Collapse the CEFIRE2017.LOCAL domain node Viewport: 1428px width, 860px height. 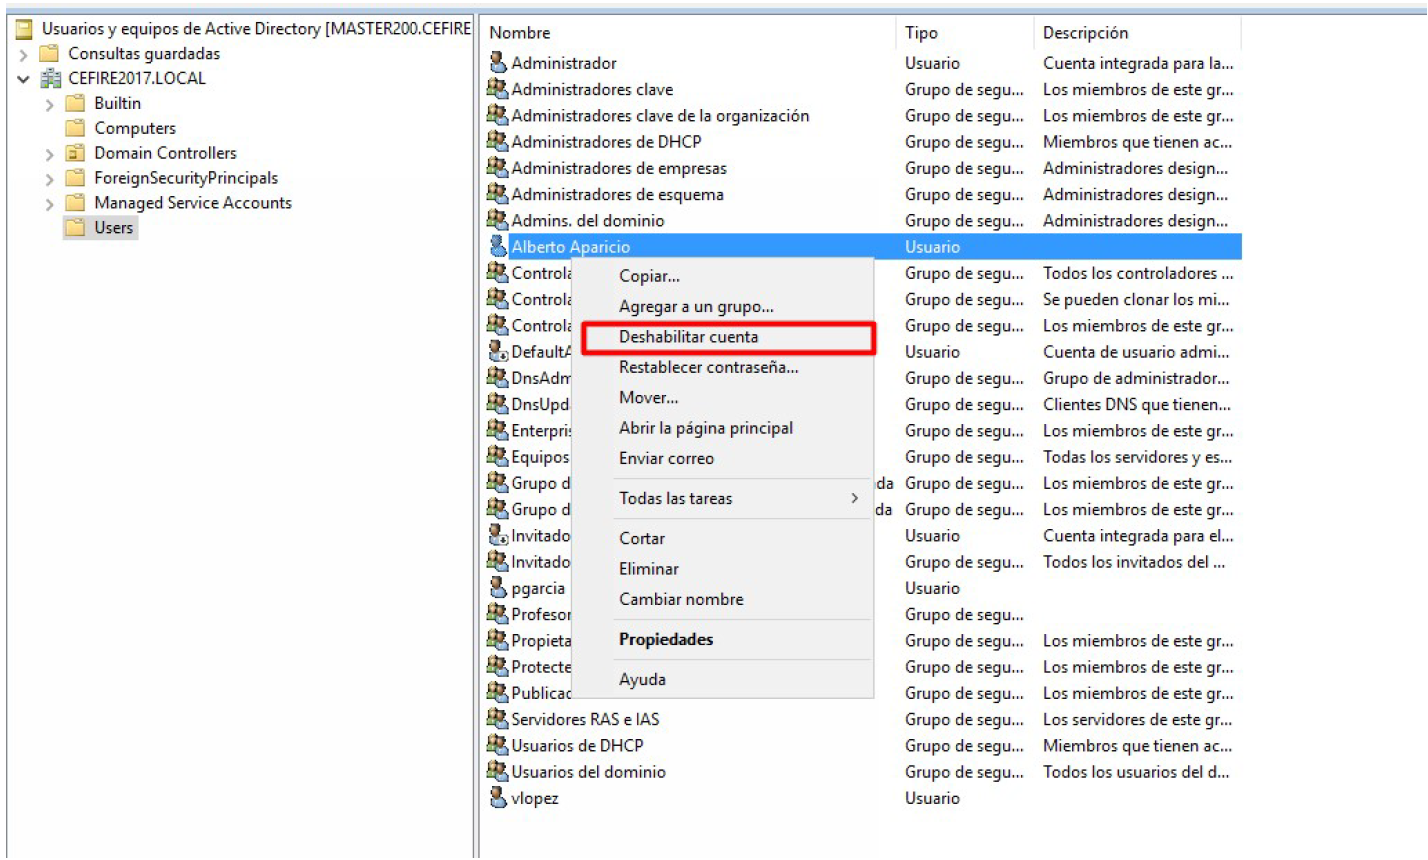24,79
